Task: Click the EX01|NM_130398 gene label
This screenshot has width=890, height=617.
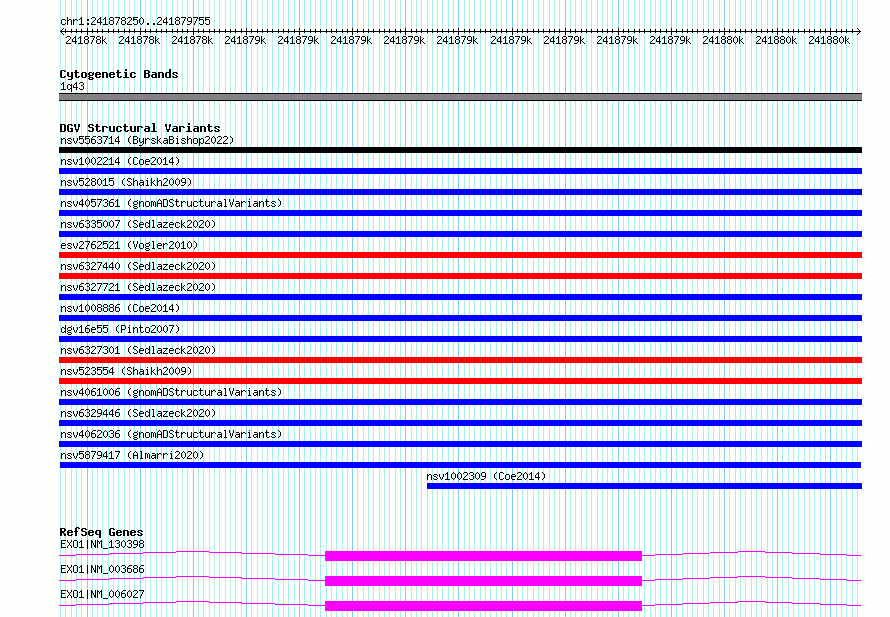Action: (102, 544)
